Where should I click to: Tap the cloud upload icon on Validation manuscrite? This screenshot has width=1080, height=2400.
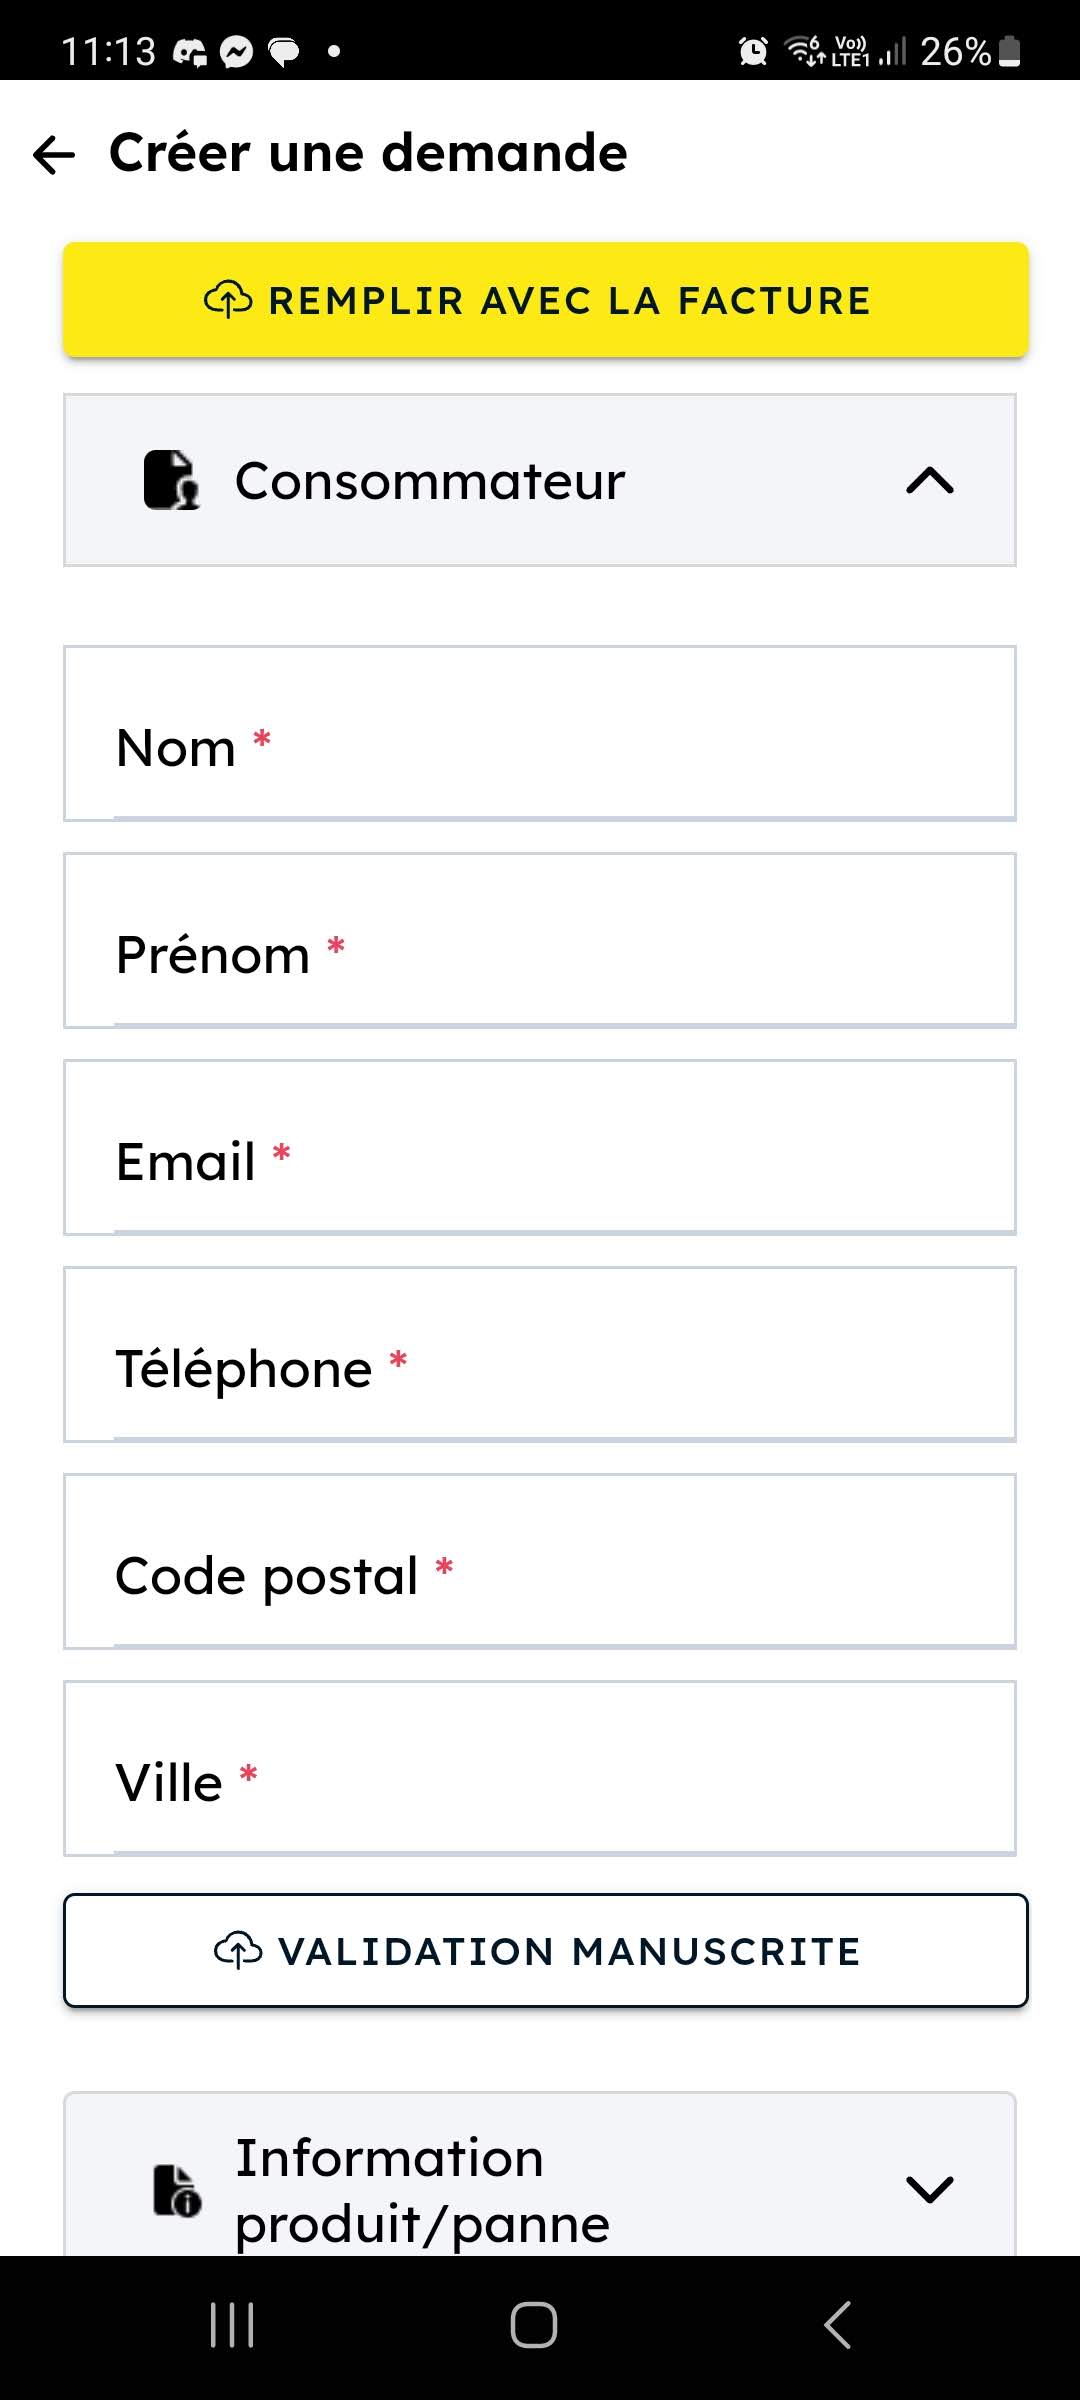point(238,1951)
